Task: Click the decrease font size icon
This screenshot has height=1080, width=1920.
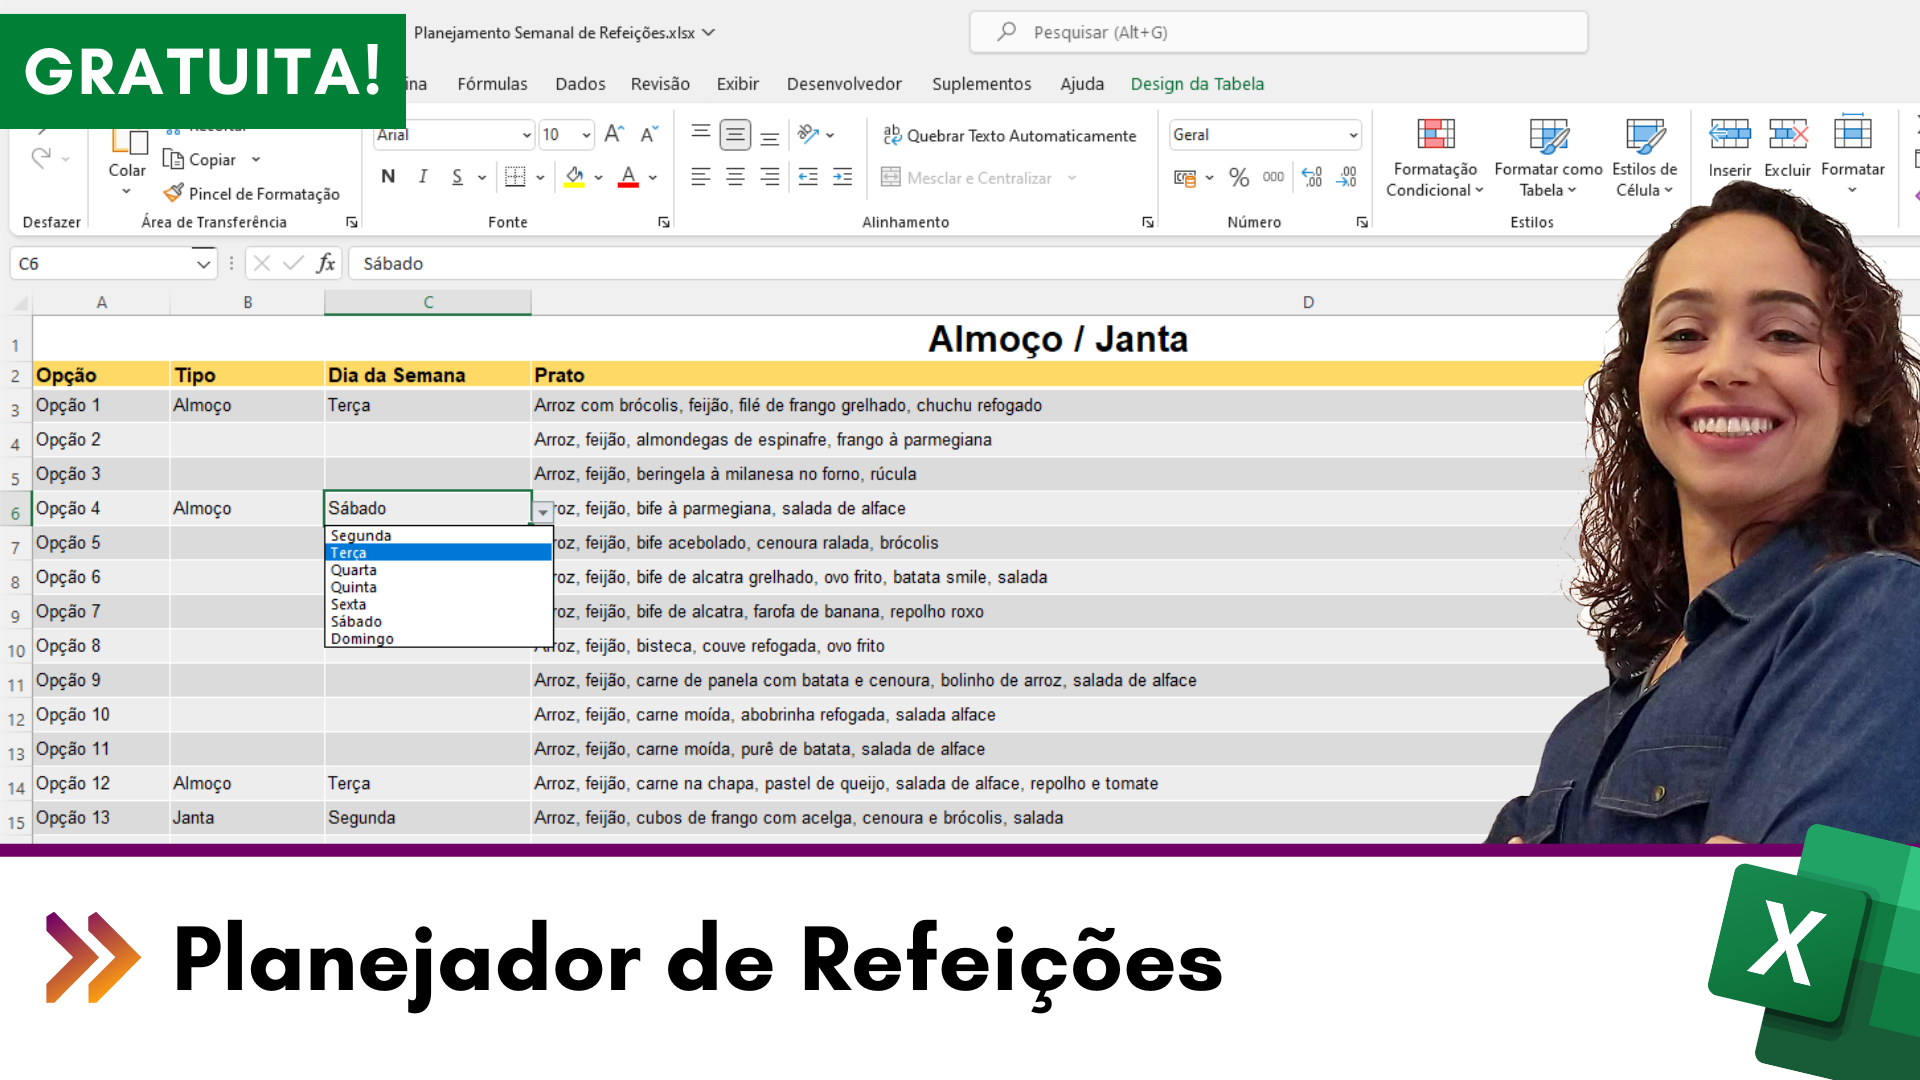Action: click(x=649, y=134)
